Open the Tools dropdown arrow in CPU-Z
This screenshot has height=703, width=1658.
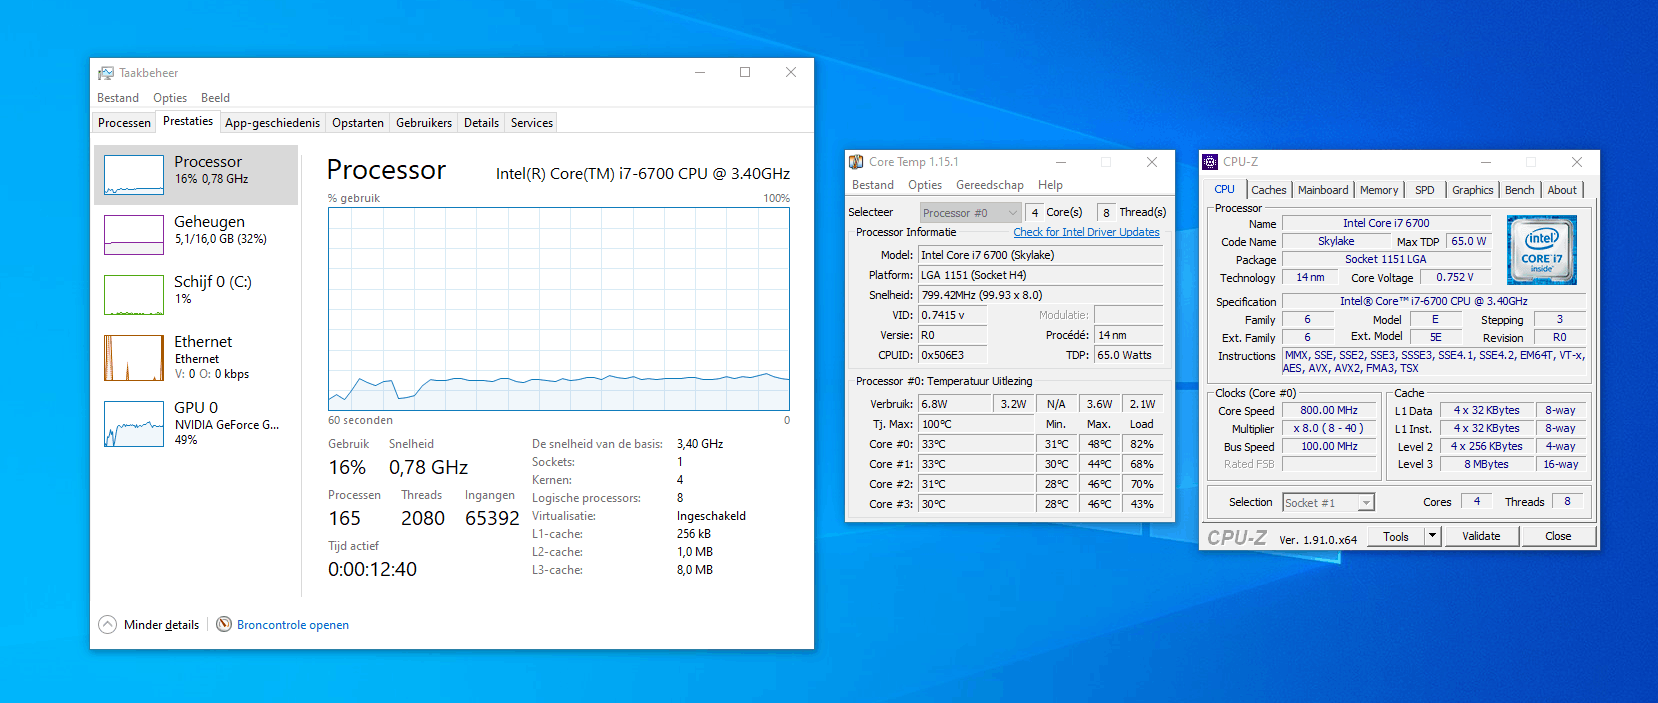click(x=1432, y=537)
